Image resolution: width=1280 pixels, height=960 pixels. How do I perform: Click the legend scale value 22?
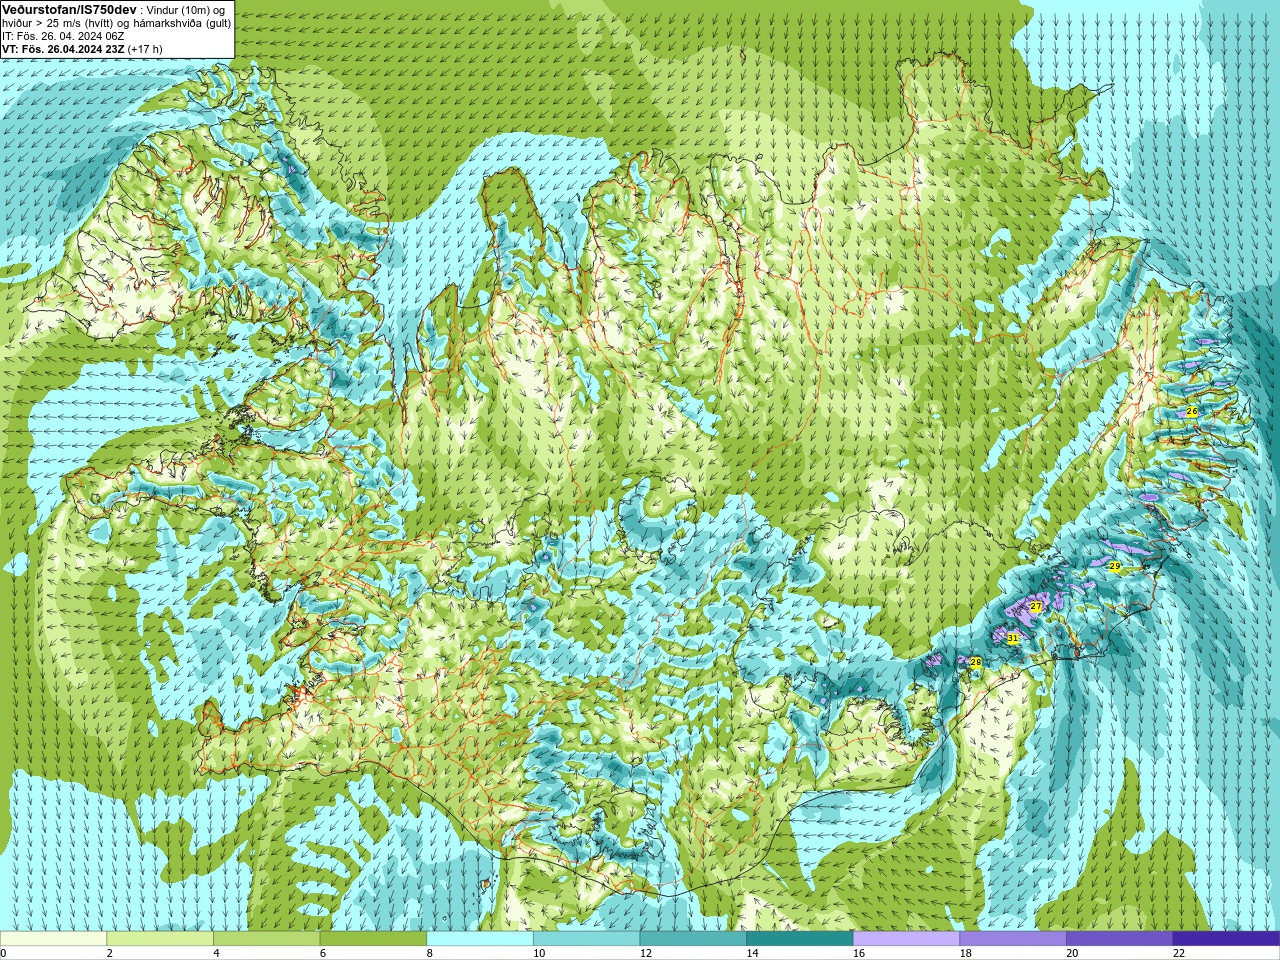(x=1178, y=954)
